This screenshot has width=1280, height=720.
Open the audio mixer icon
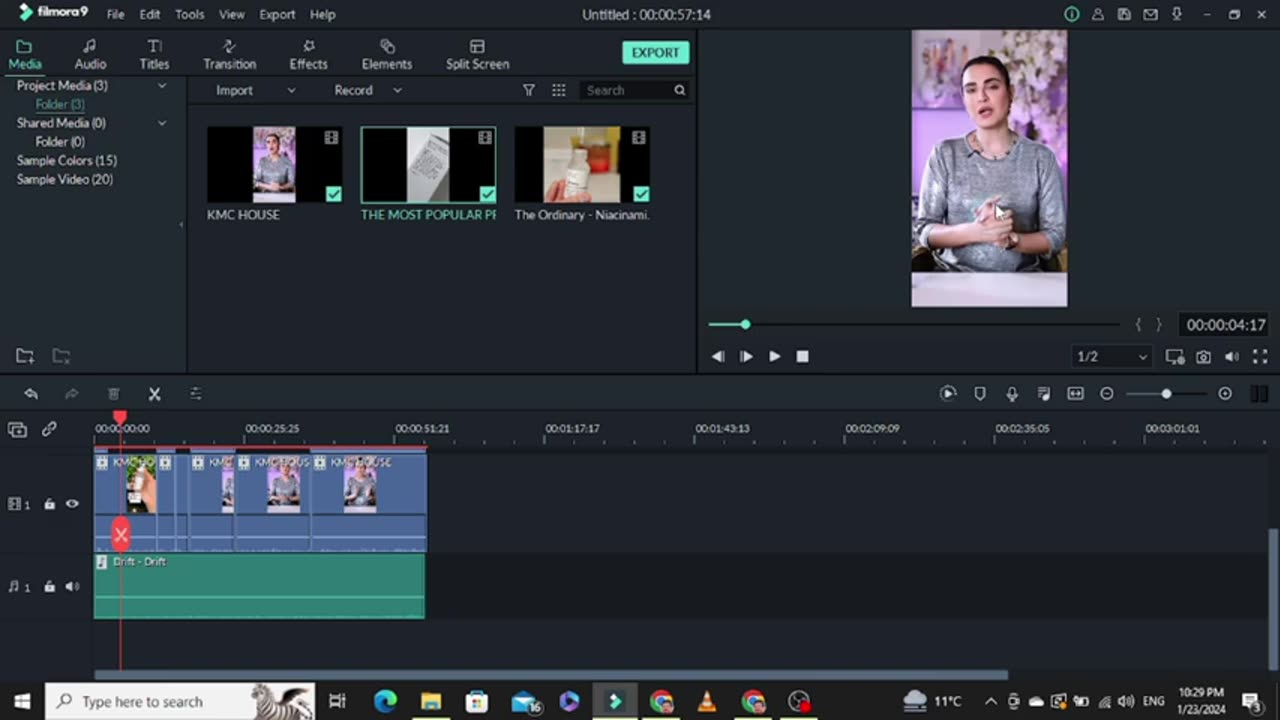(1044, 394)
